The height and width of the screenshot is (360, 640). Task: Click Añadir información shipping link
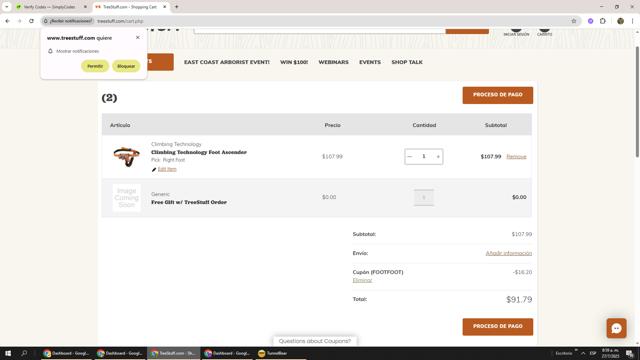pos(509,253)
